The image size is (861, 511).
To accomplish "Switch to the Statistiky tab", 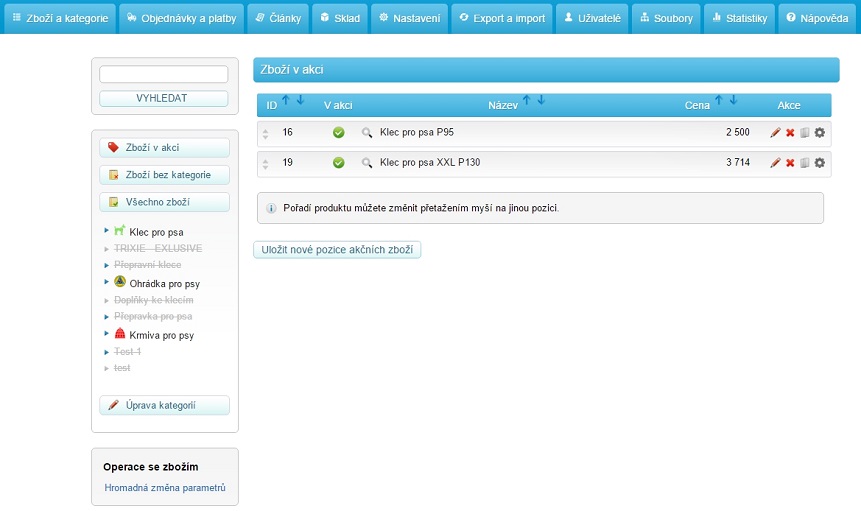I will click(739, 19).
